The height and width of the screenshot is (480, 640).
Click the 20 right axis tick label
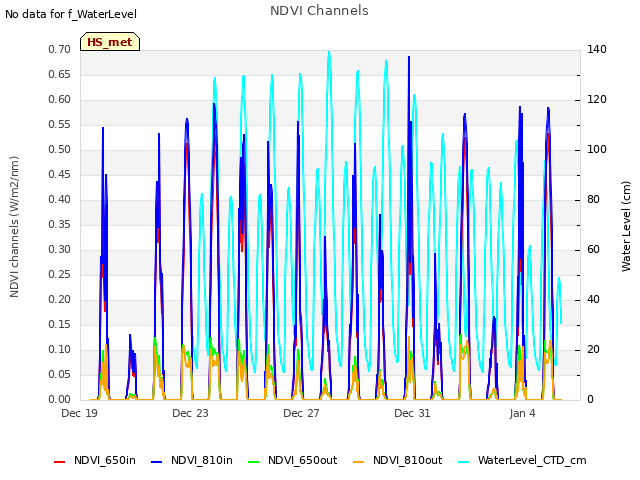[x=593, y=350]
